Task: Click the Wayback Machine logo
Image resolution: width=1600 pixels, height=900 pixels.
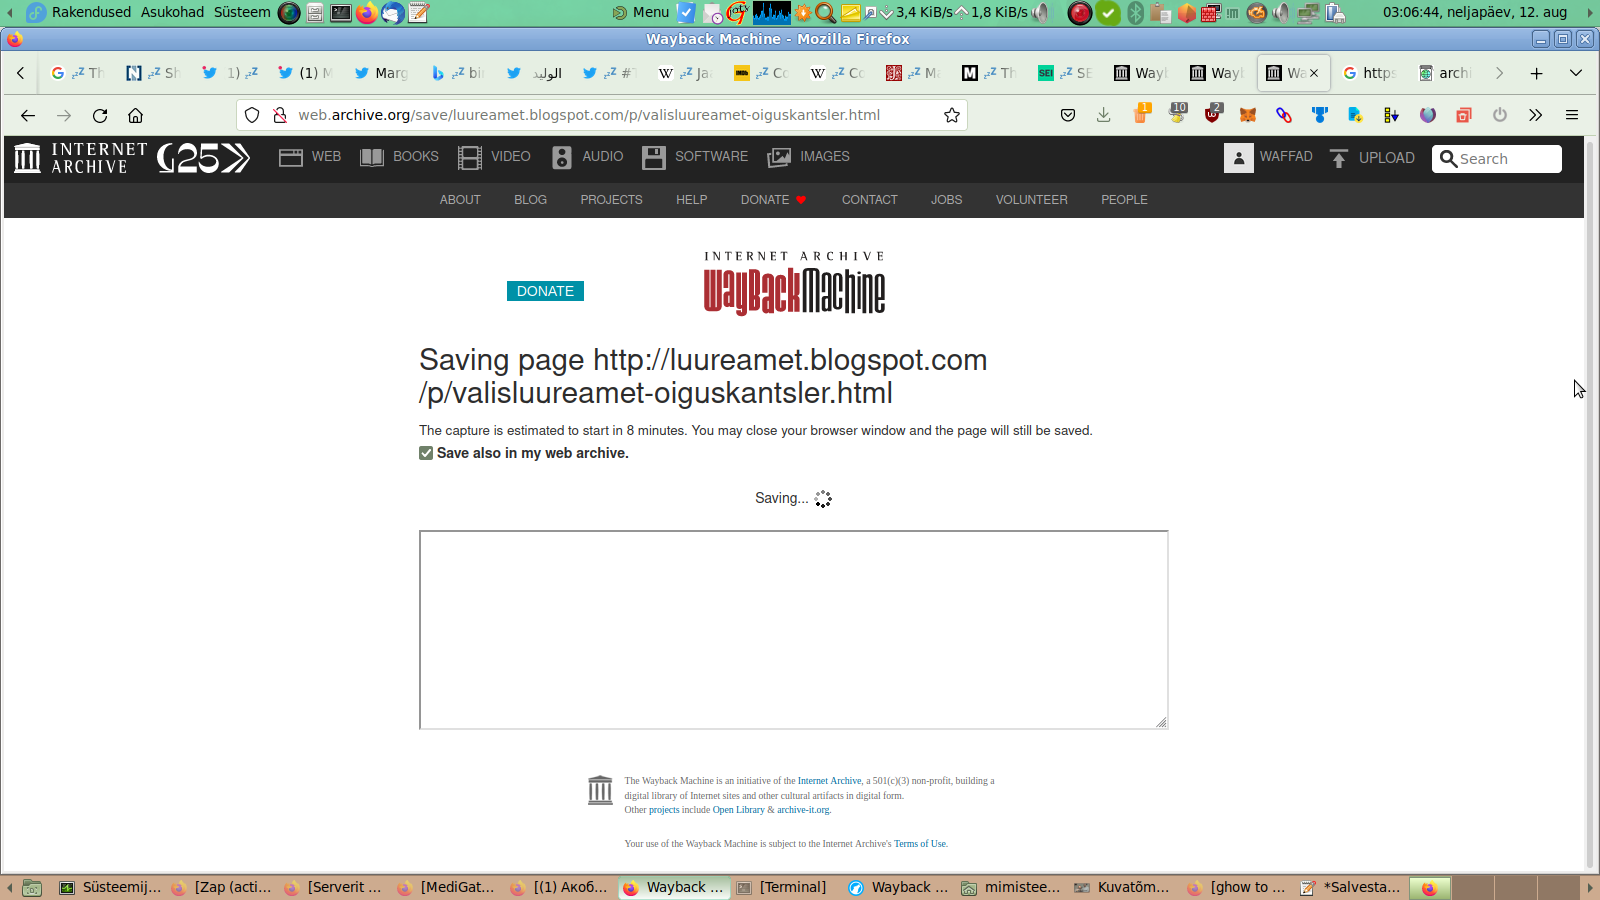Action: (794, 283)
